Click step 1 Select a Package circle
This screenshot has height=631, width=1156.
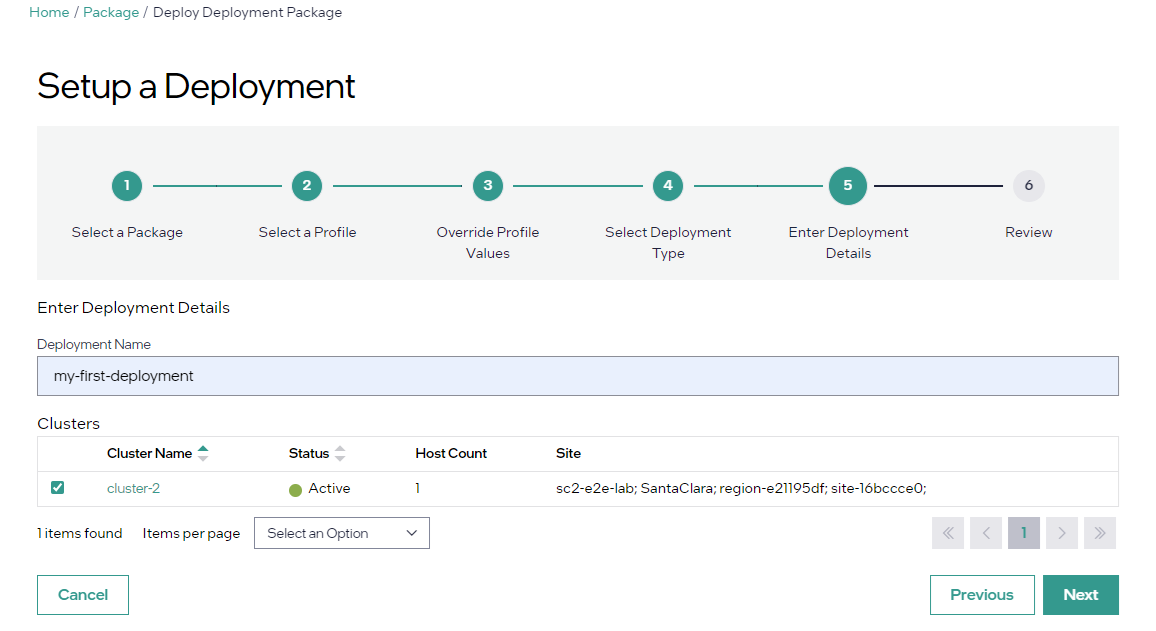pos(127,185)
